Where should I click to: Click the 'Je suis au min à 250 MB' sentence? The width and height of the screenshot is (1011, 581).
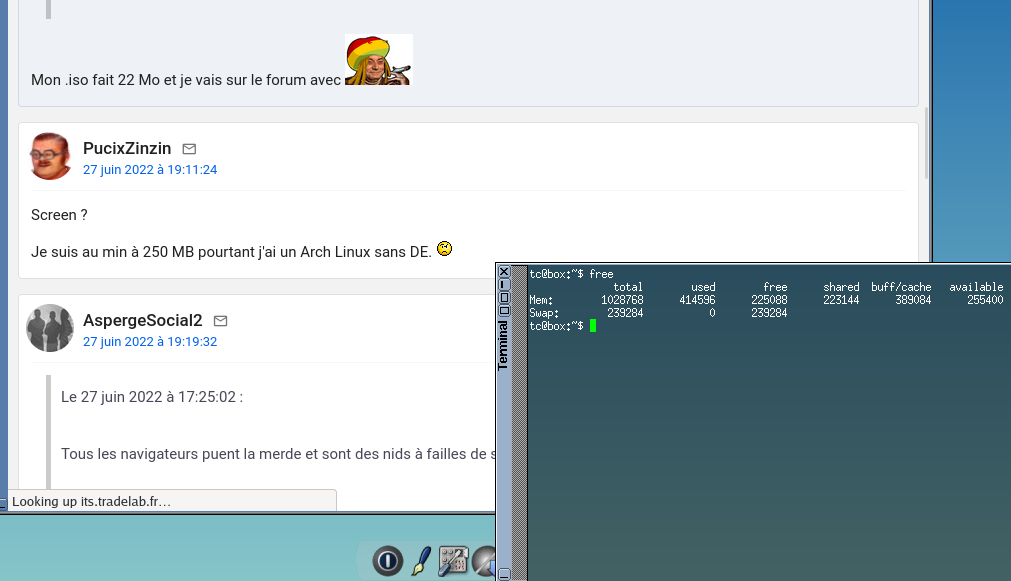(231, 252)
